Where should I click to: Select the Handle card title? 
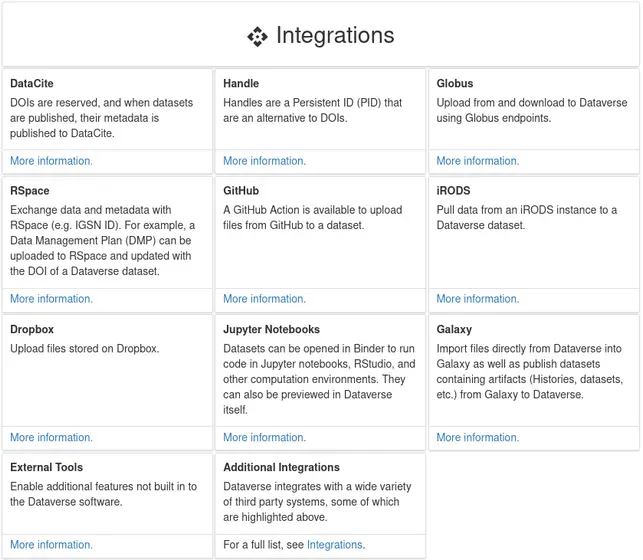[x=241, y=83]
